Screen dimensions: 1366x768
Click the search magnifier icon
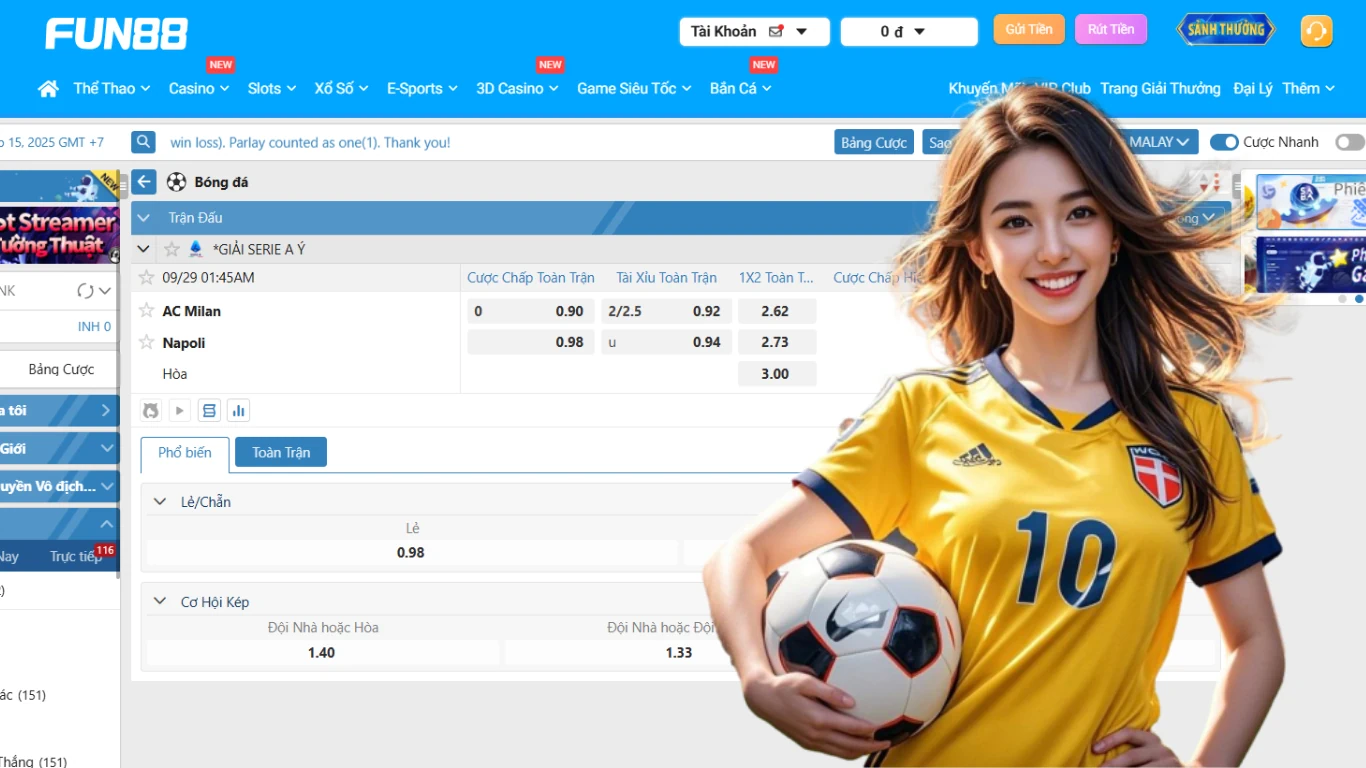(x=142, y=141)
